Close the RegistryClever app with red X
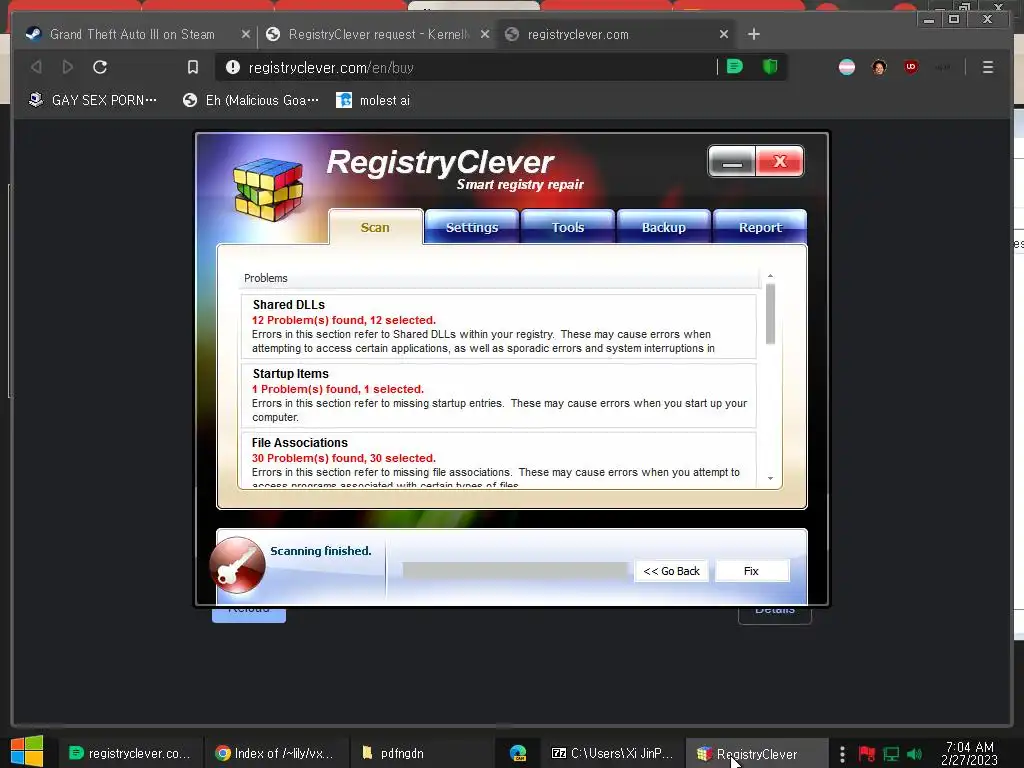This screenshot has height=768, width=1024. click(x=780, y=162)
